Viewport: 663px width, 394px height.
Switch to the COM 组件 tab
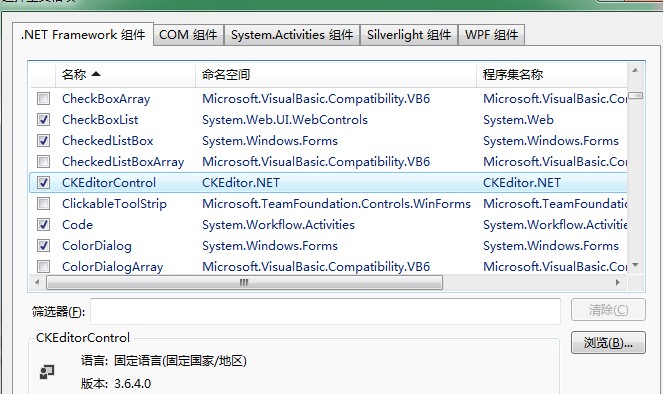[188, 35]
